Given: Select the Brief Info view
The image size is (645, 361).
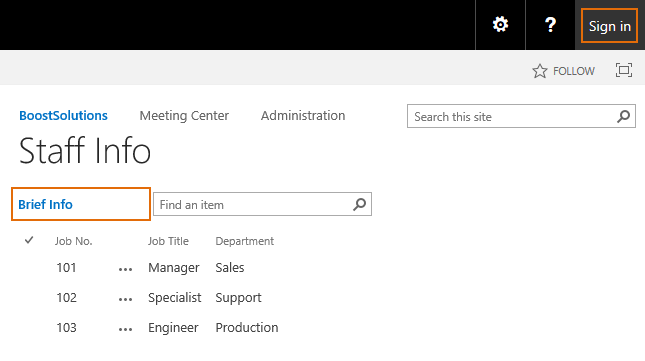Looking at the screenshot, I should pos(45,204).
